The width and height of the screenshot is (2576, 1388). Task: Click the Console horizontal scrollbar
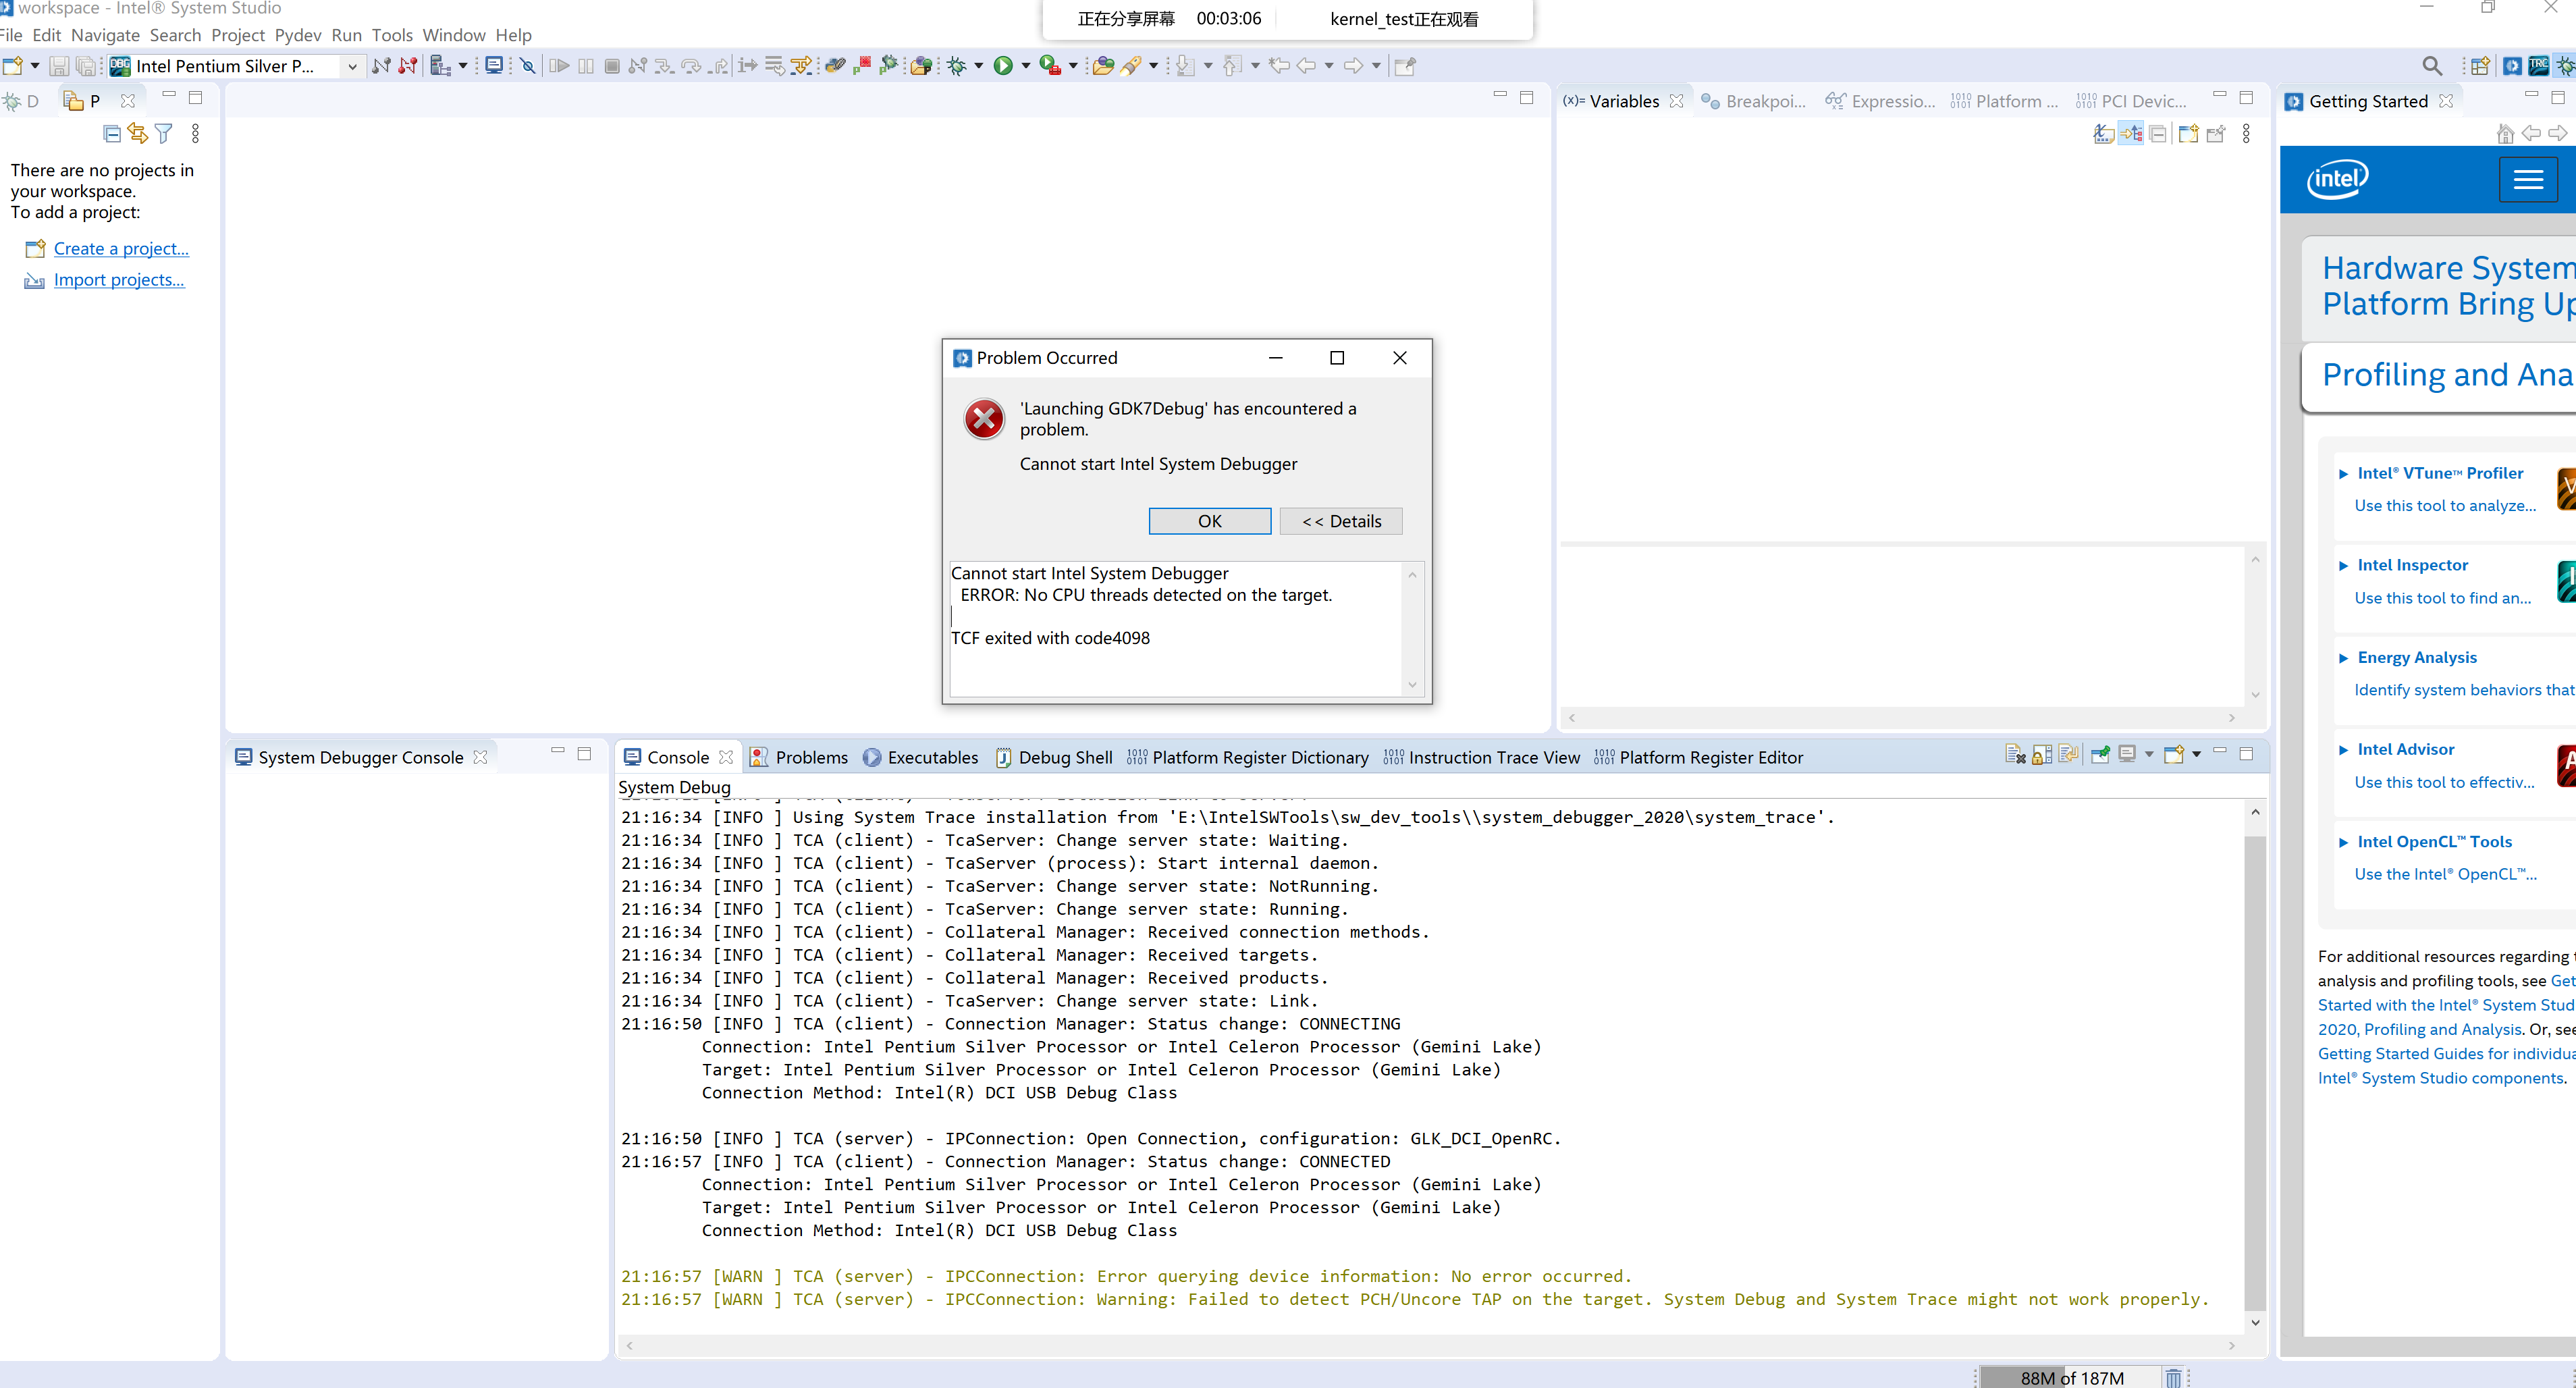pyautogui.click(x=1430, y=1346)
